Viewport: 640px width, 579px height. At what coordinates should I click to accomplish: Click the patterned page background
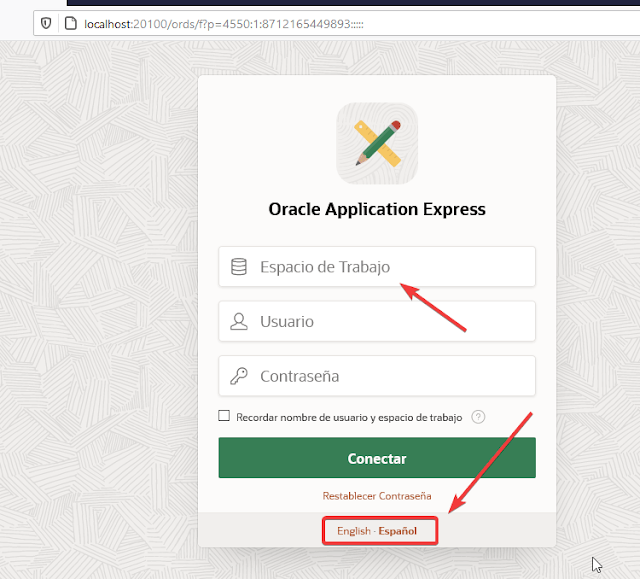[100, 300]
